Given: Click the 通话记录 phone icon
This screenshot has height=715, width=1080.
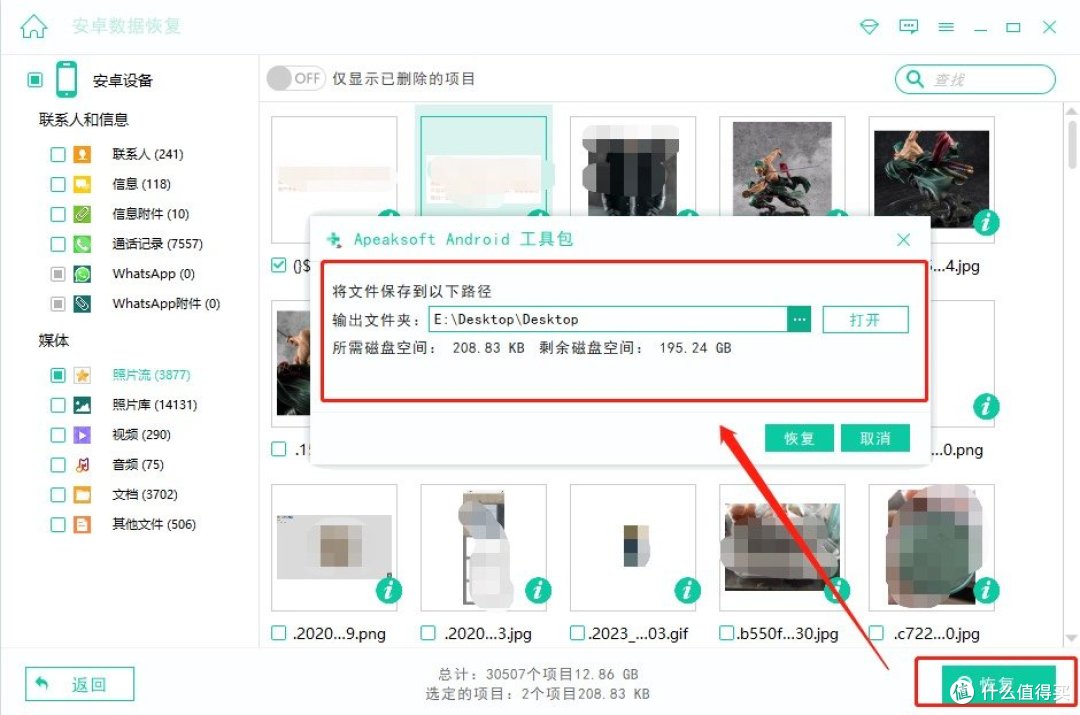Looking at the screenshot, I should click(x=82, y=244).
